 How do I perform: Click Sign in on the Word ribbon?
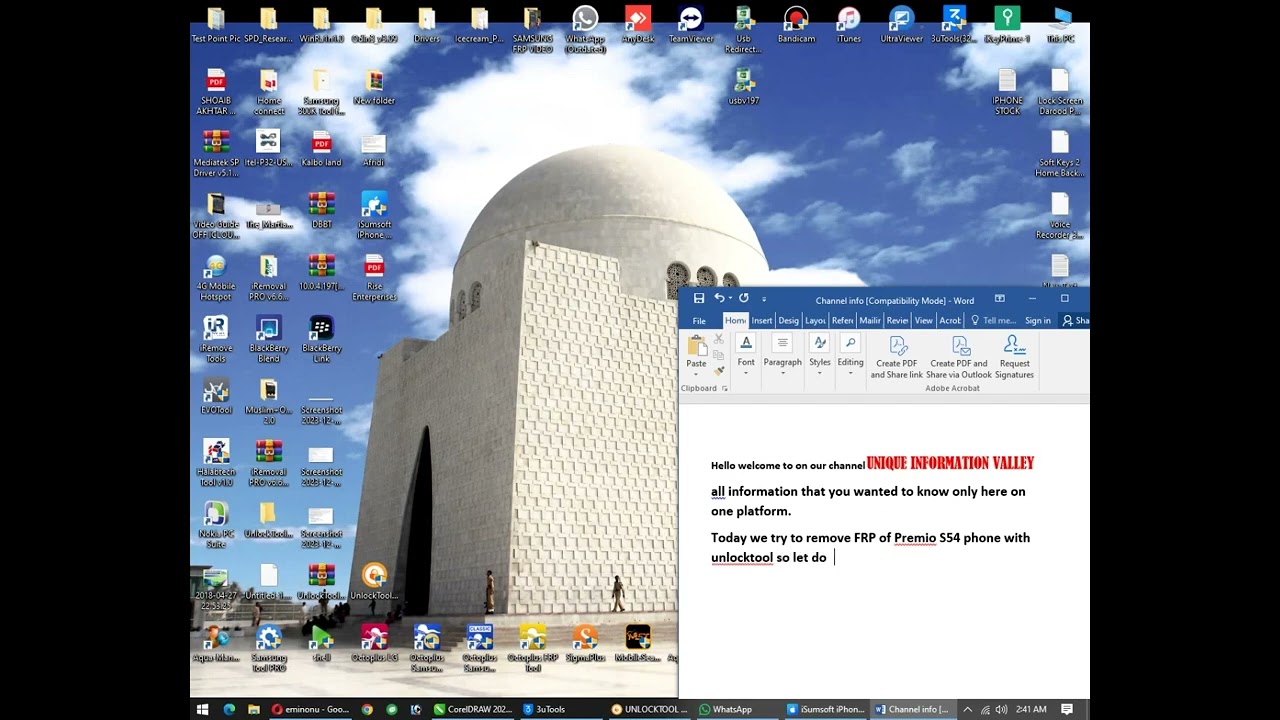click(1038, 321)
